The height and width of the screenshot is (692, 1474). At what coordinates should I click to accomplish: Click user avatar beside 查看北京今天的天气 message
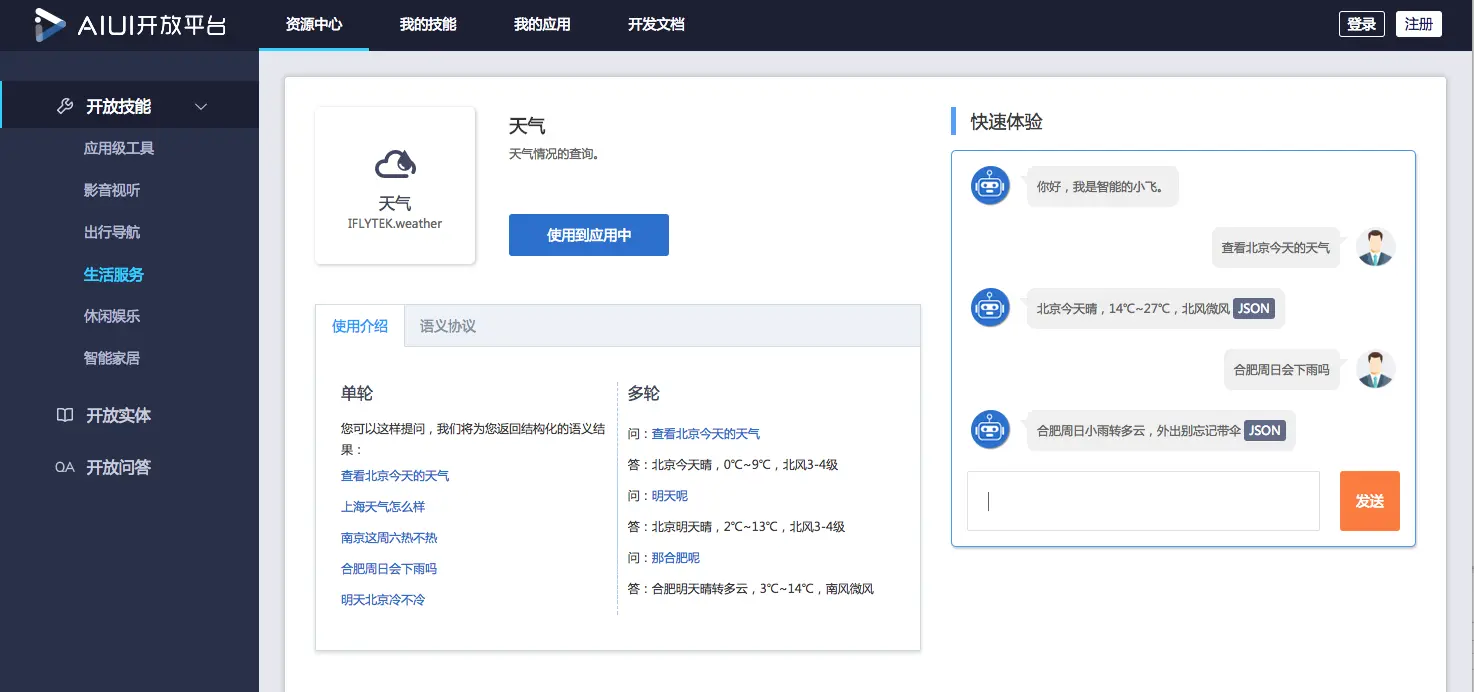1376,247
